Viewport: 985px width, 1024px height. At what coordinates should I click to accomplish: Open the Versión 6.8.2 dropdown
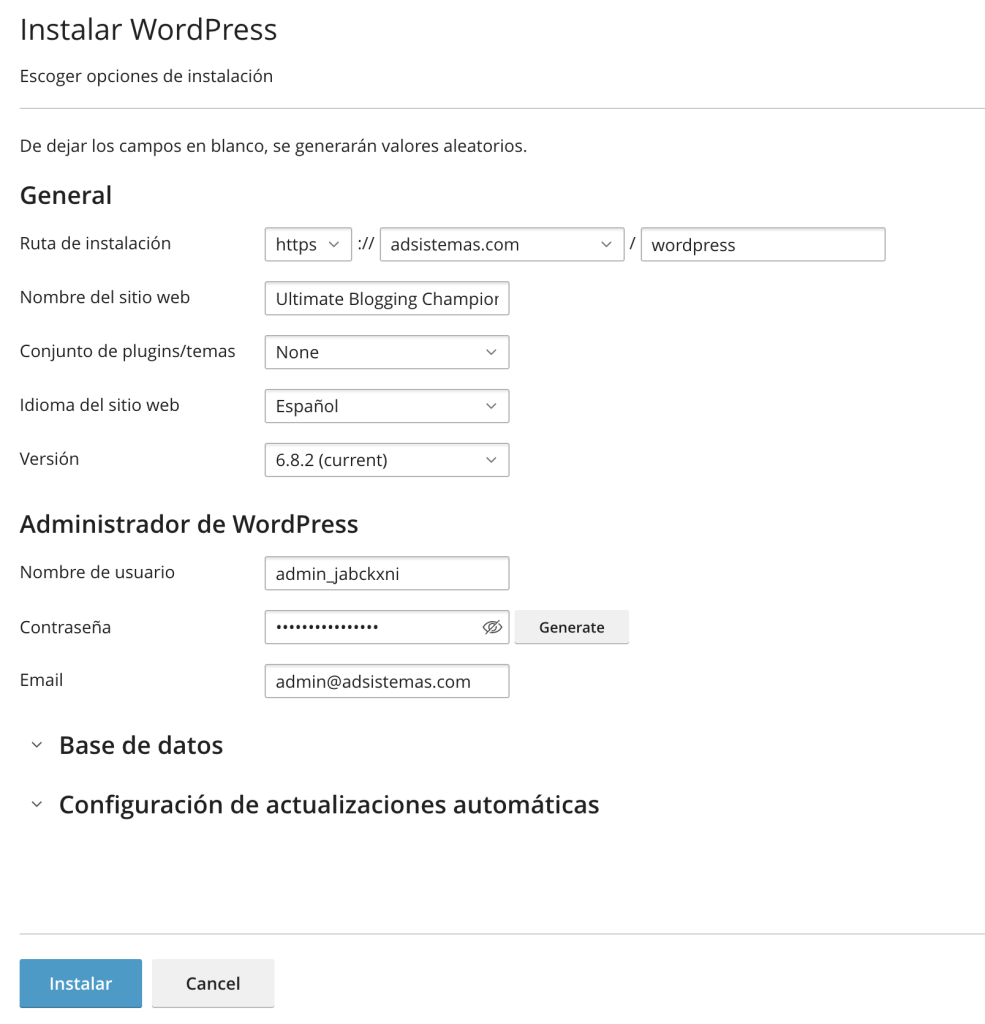pos(387,460)
